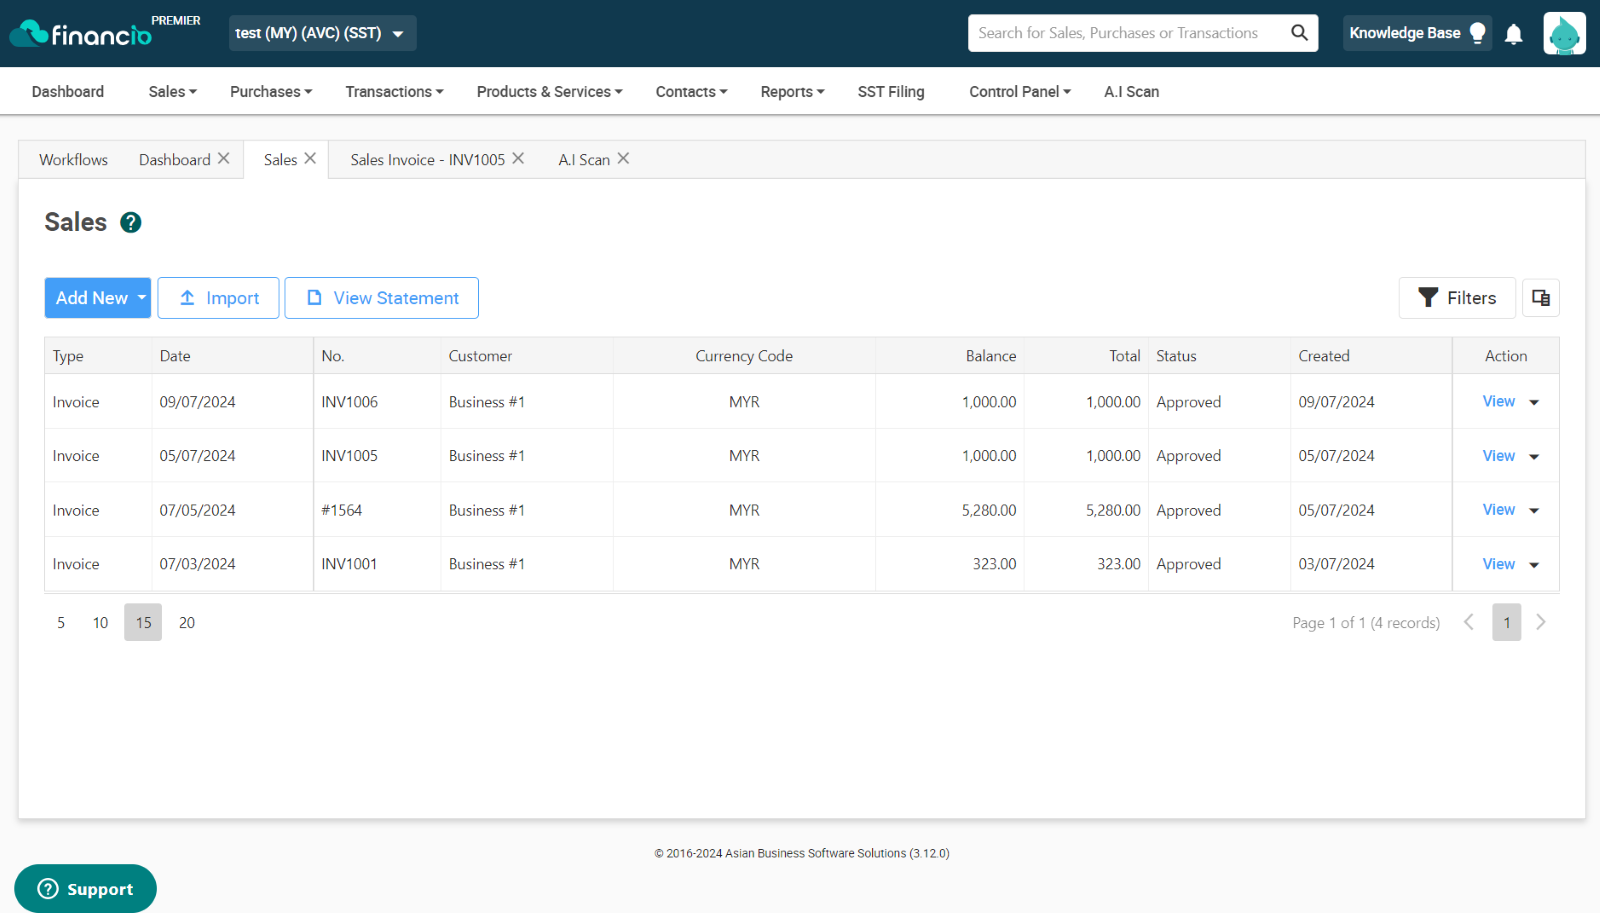Show 10 records per page
This screenshot has height=913, width=1600.
[100, 622]
